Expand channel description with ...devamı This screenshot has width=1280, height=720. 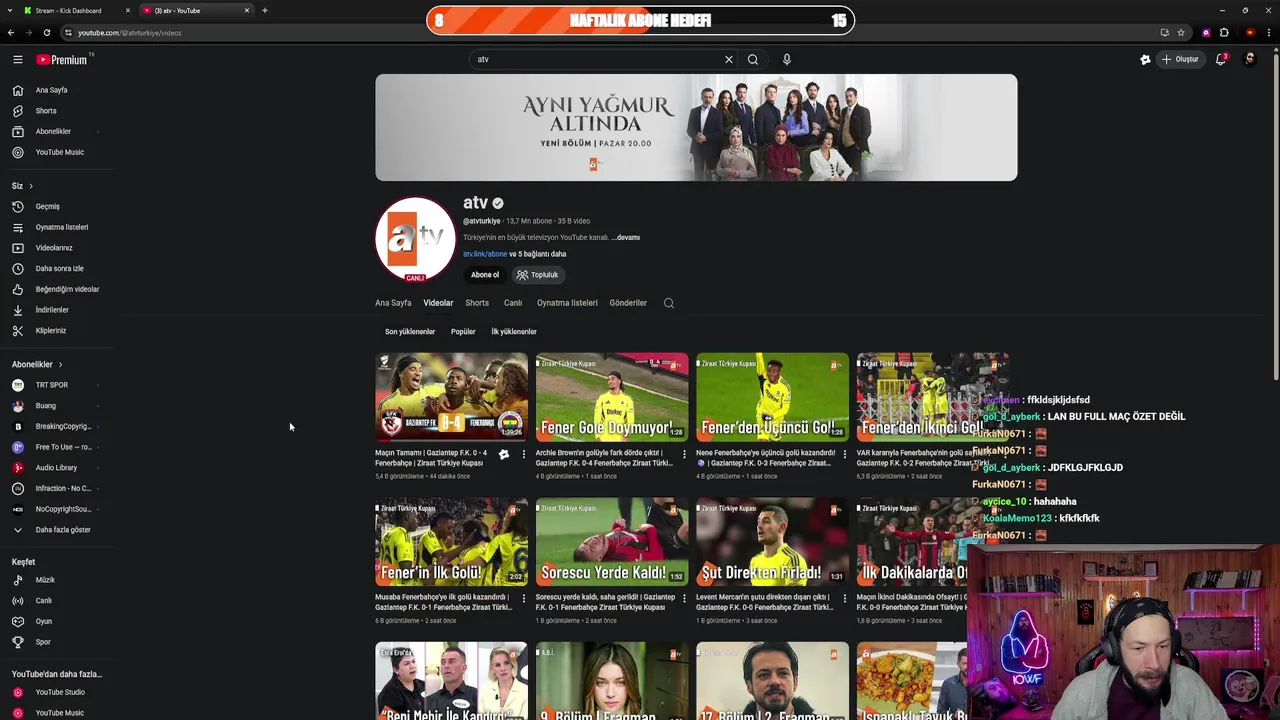(626, 238)
